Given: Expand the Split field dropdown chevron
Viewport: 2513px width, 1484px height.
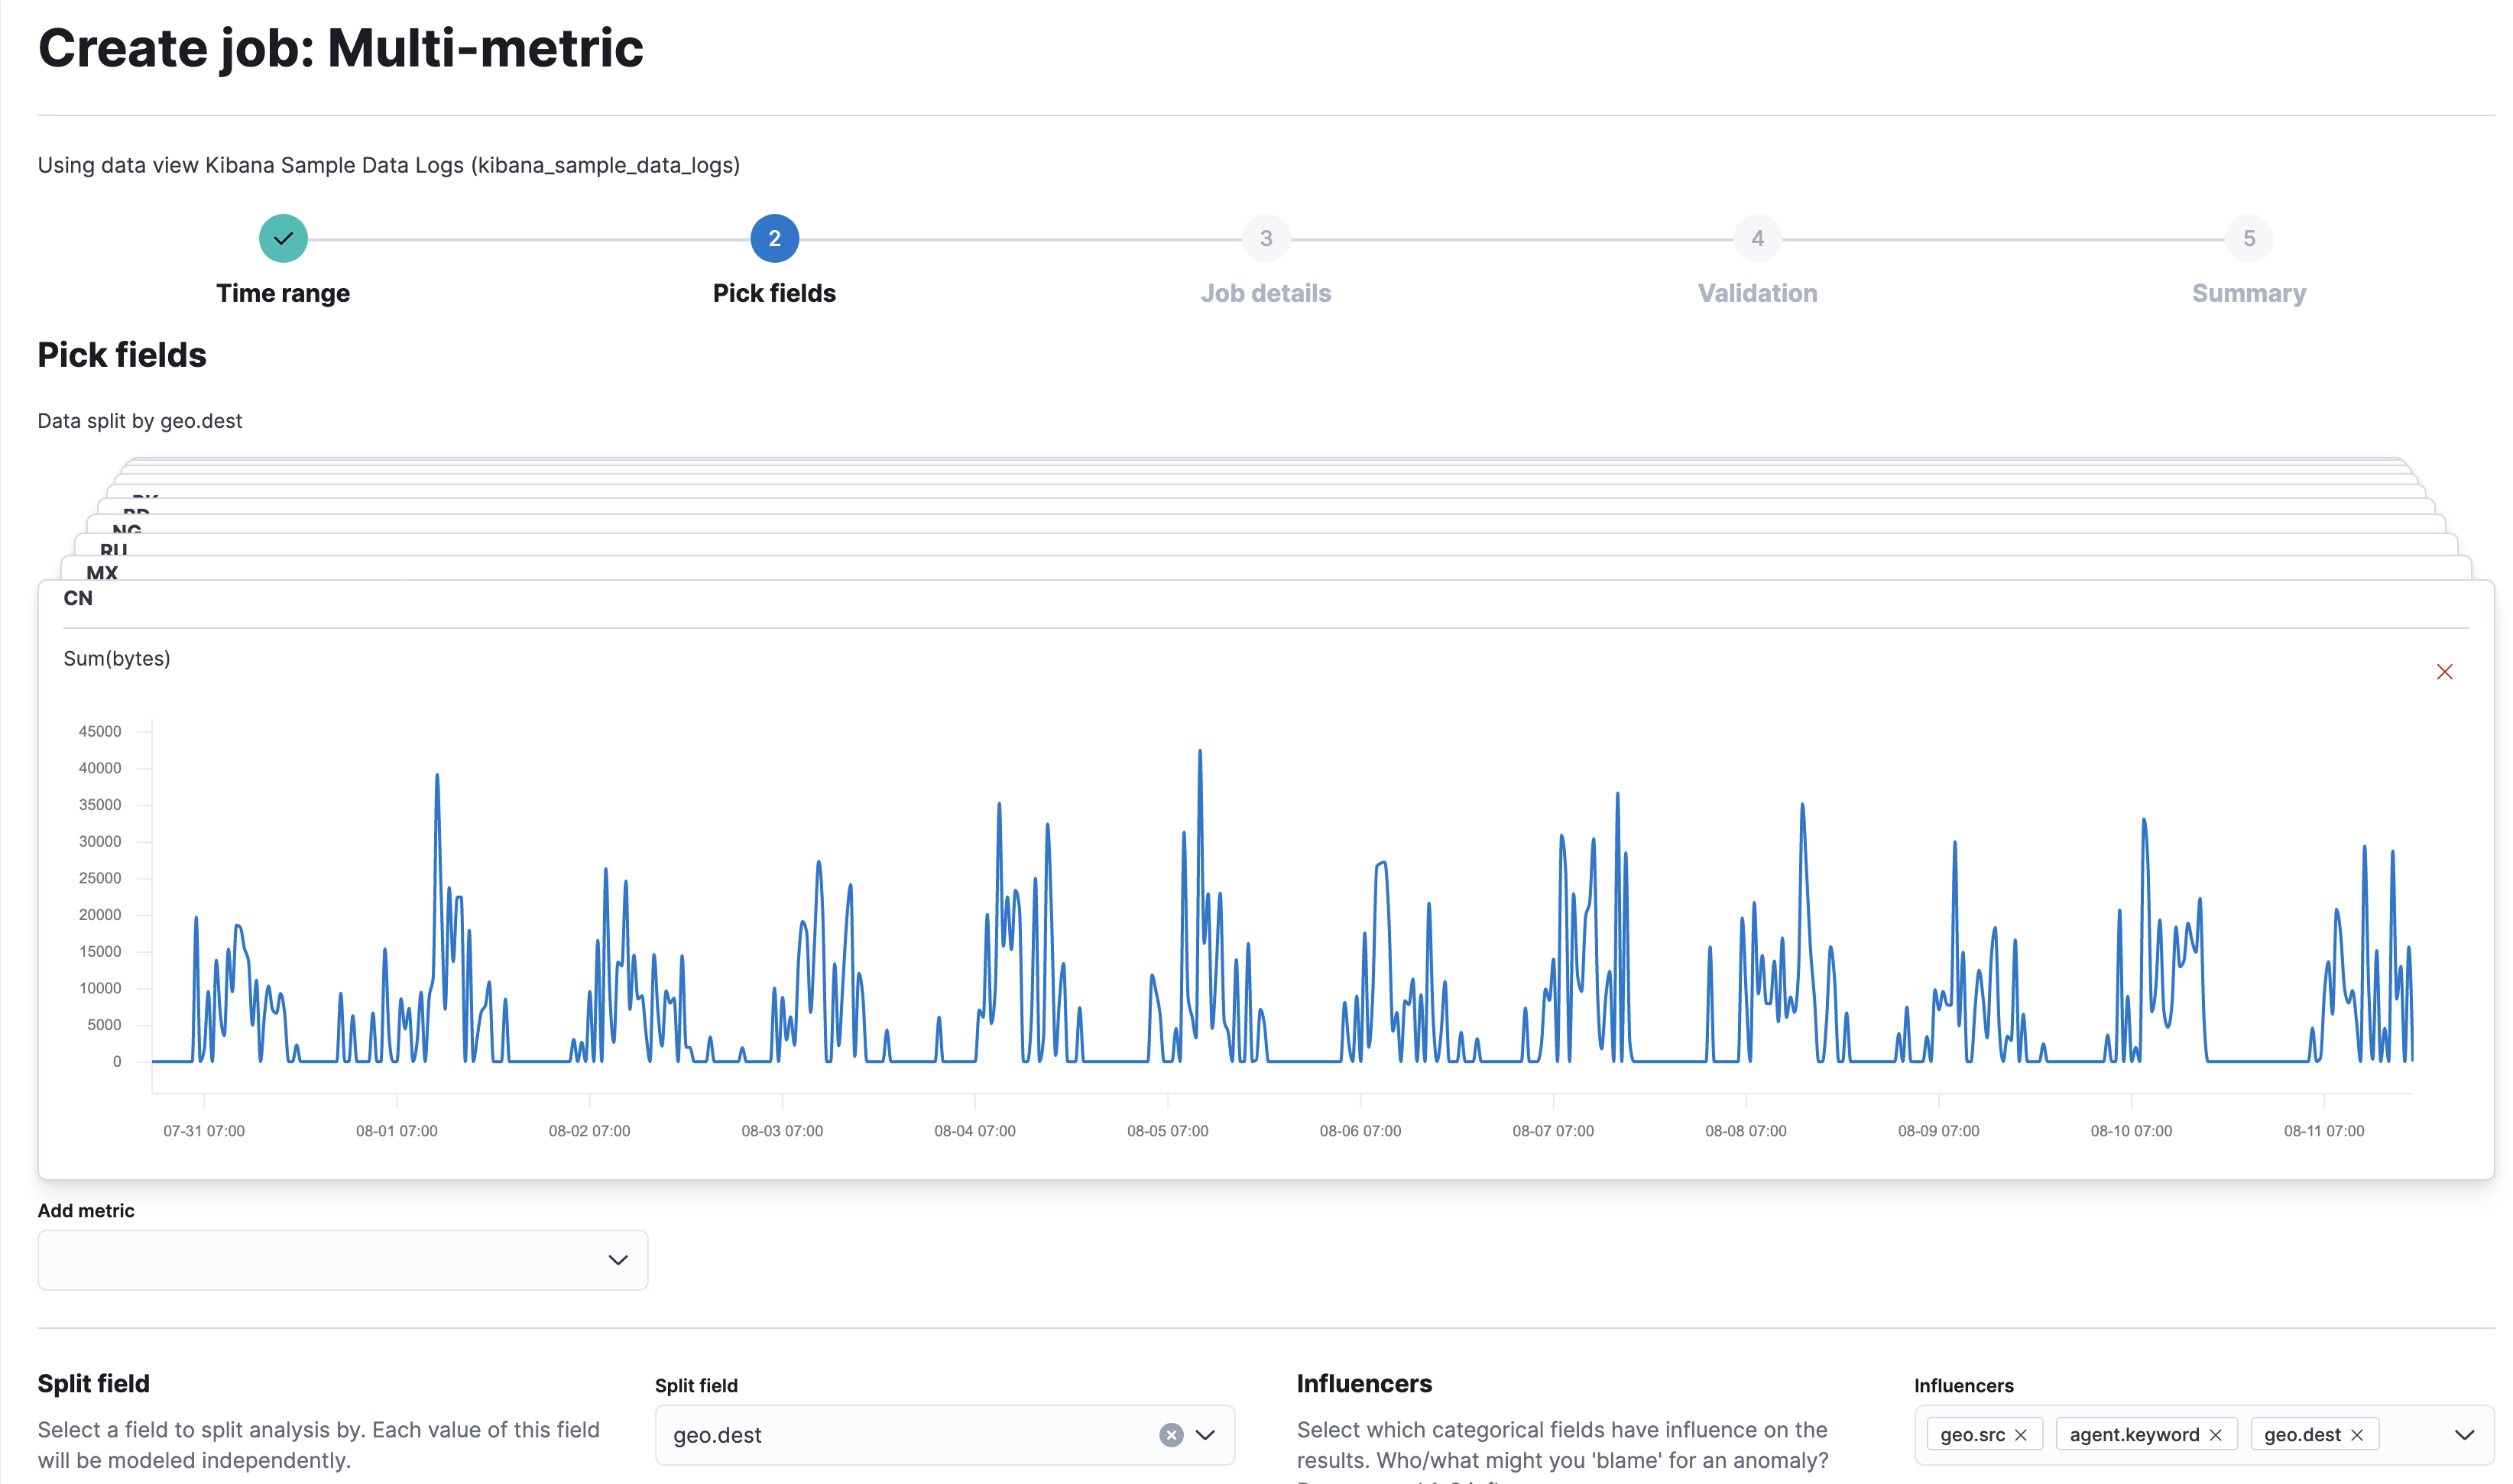Looking at the screenshot, I should 1206,1435.
